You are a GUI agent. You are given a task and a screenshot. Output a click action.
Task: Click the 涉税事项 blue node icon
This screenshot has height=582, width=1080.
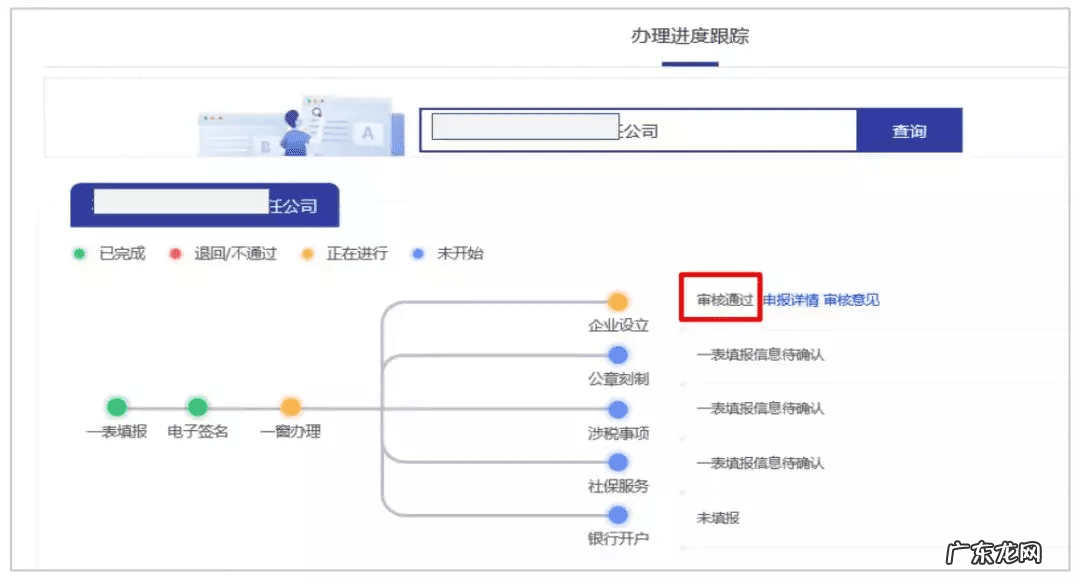point(617,409)
